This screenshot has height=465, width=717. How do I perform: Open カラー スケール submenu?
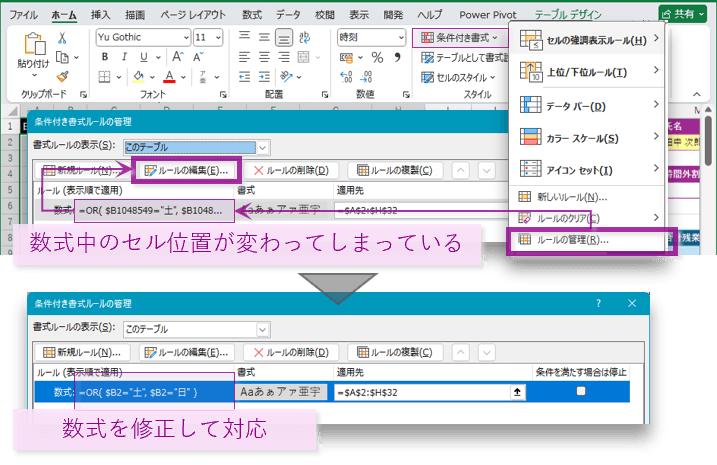click(587, 138)
